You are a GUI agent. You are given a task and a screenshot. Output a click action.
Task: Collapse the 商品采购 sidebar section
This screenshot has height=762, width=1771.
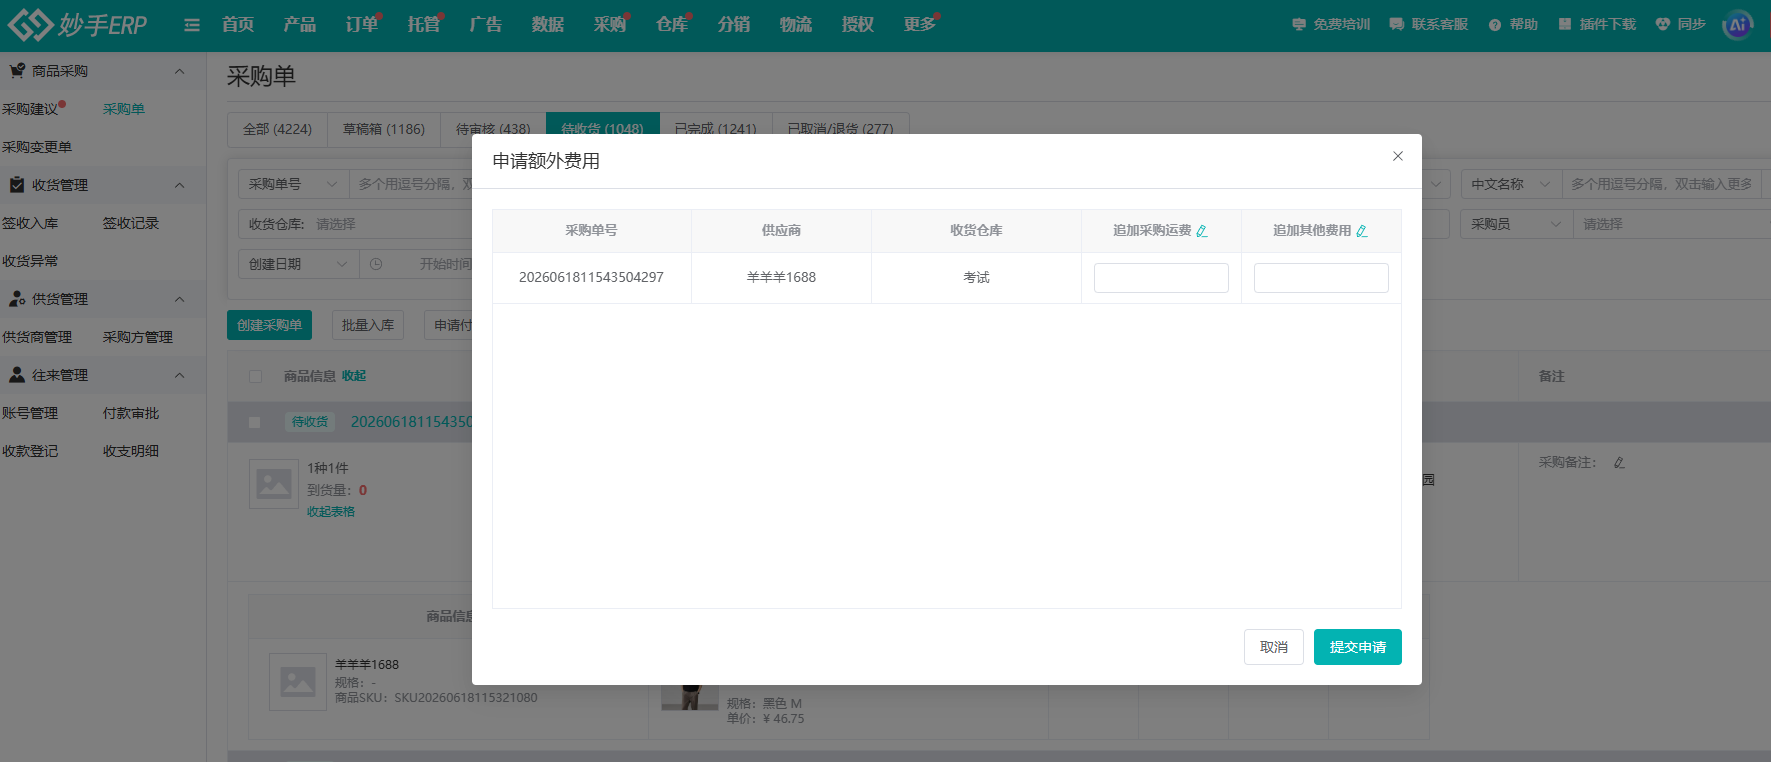(180, 71)
